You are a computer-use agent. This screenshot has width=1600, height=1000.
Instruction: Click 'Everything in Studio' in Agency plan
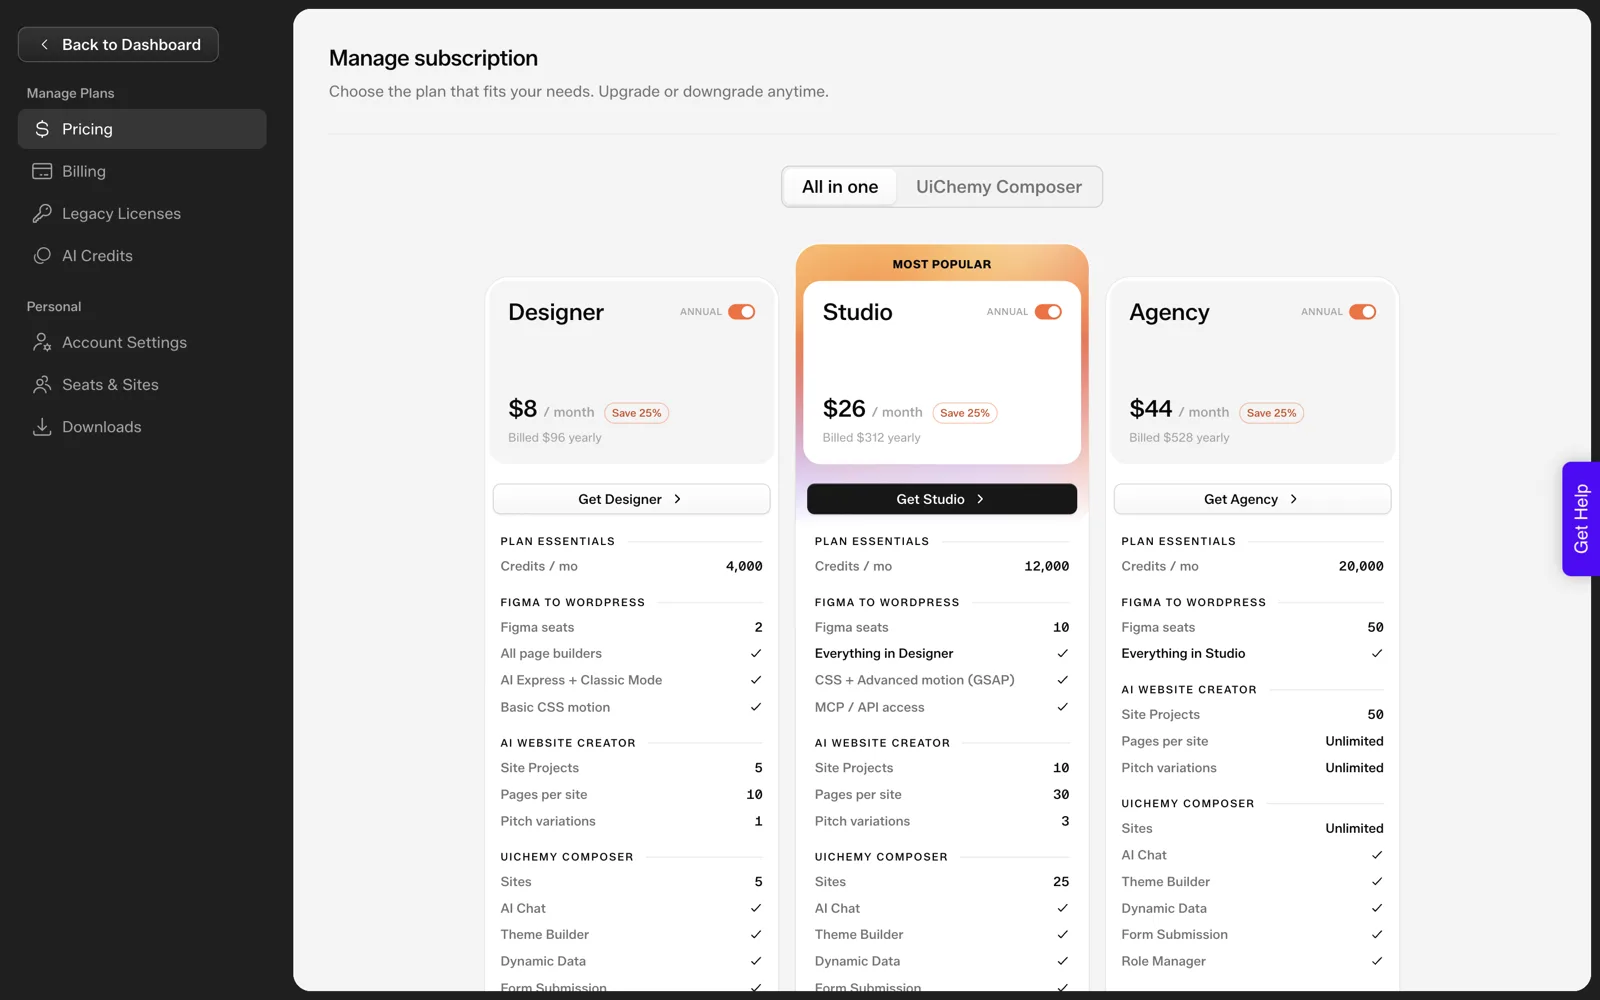[x=1183, y=653]
